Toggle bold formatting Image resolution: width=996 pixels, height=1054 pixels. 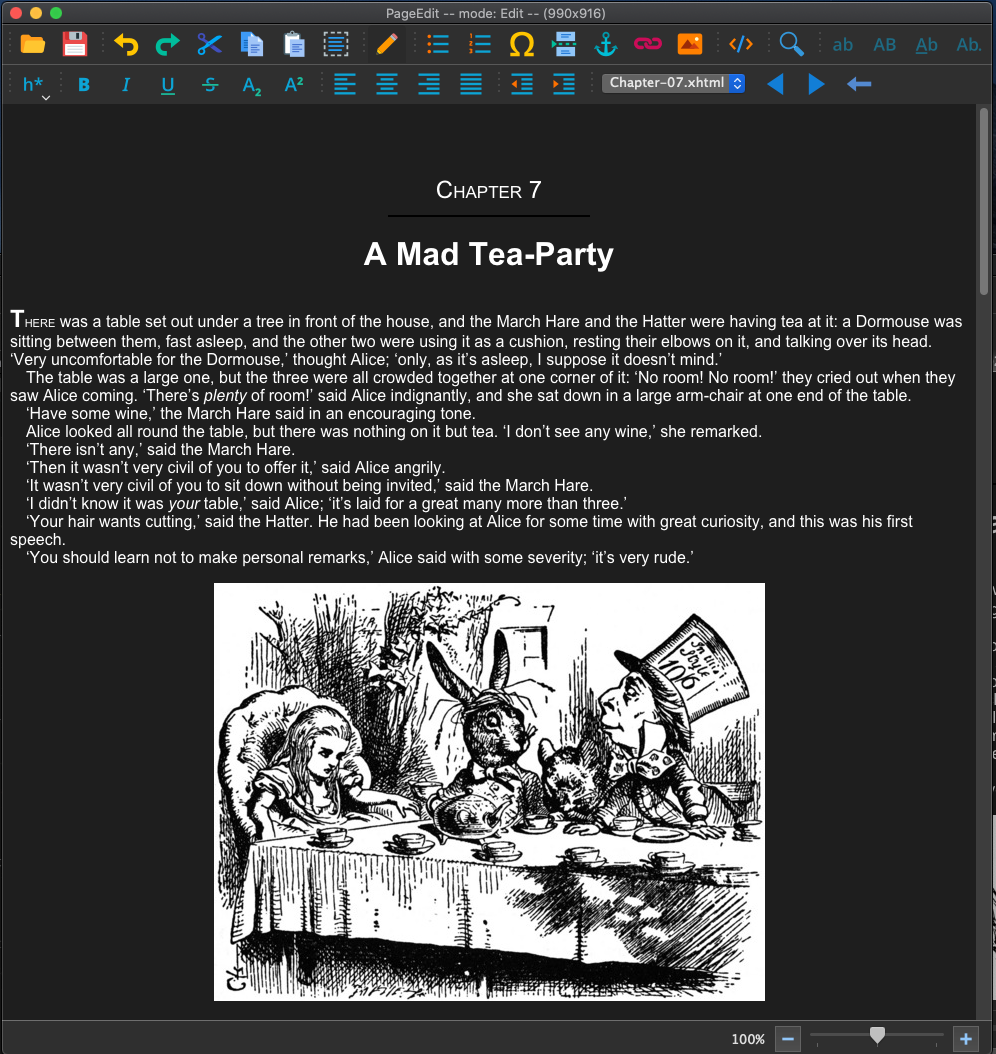[x=84, y=85]
